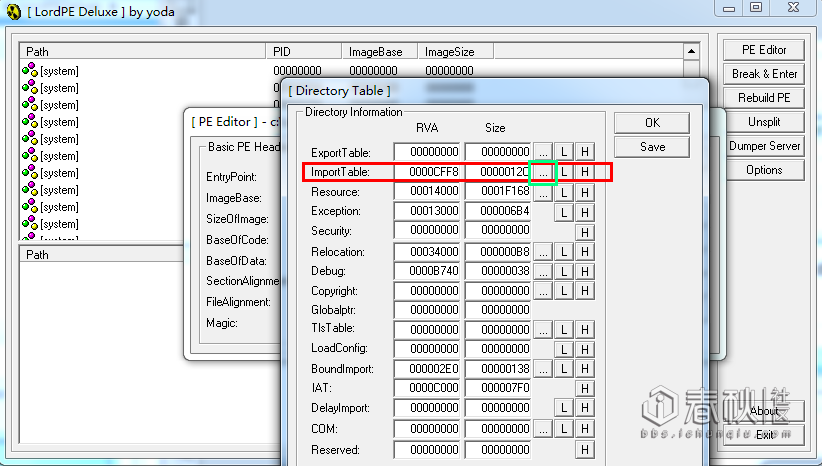This screenshot has height=466, width=822.
Task: Edit the IAT RVA field 0000C000
Action: (x=427, y=388)
